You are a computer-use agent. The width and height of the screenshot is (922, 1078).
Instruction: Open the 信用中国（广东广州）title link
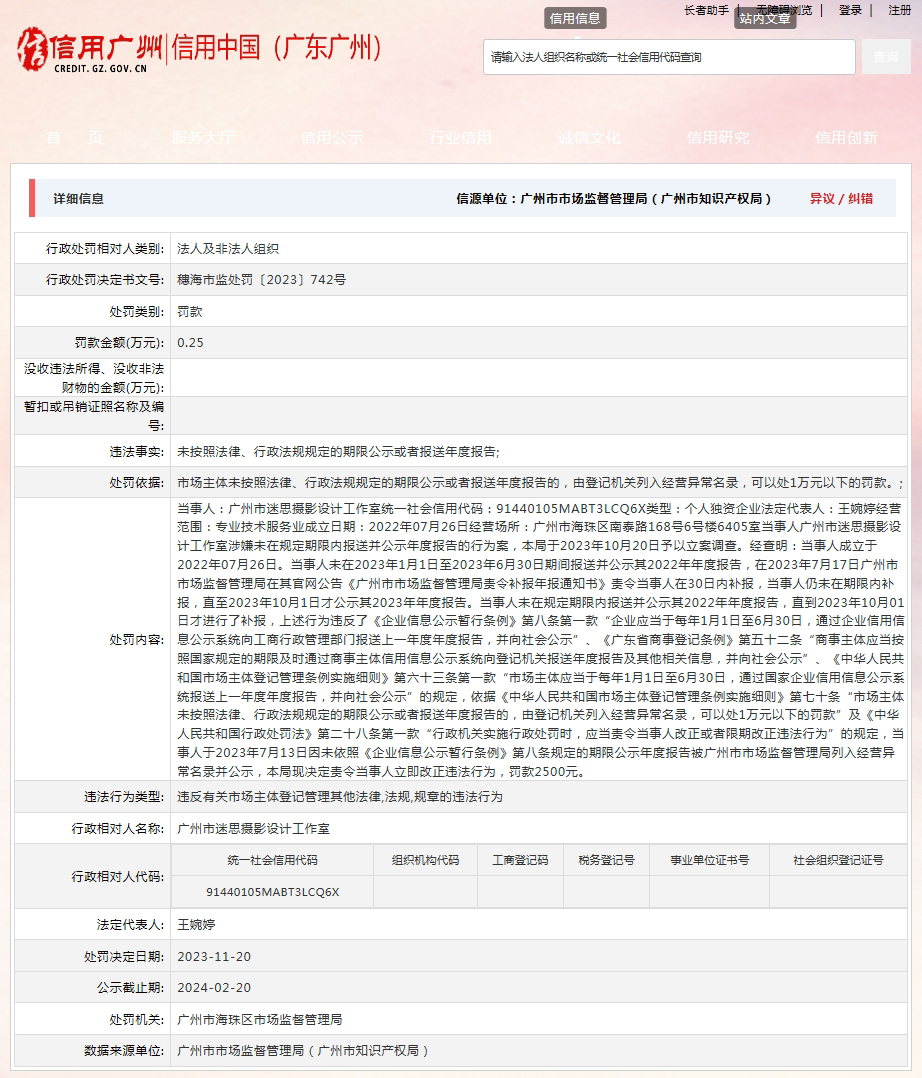(x=276, y=47)
